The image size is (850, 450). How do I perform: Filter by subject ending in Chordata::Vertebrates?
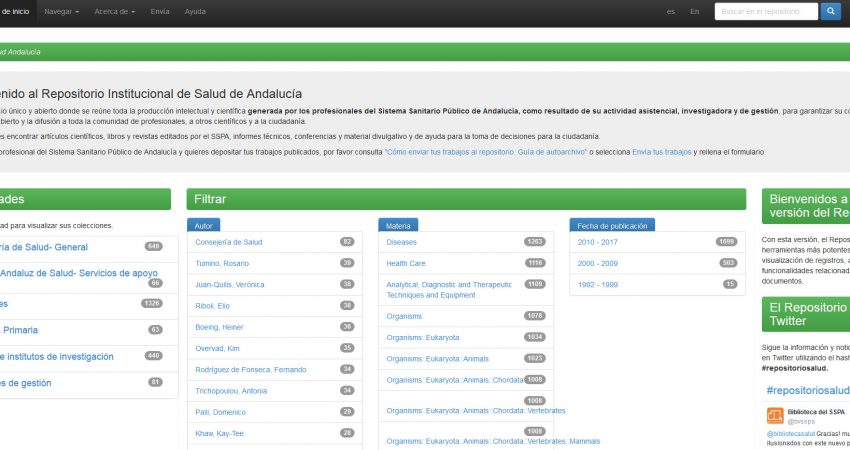pos(476,411)
